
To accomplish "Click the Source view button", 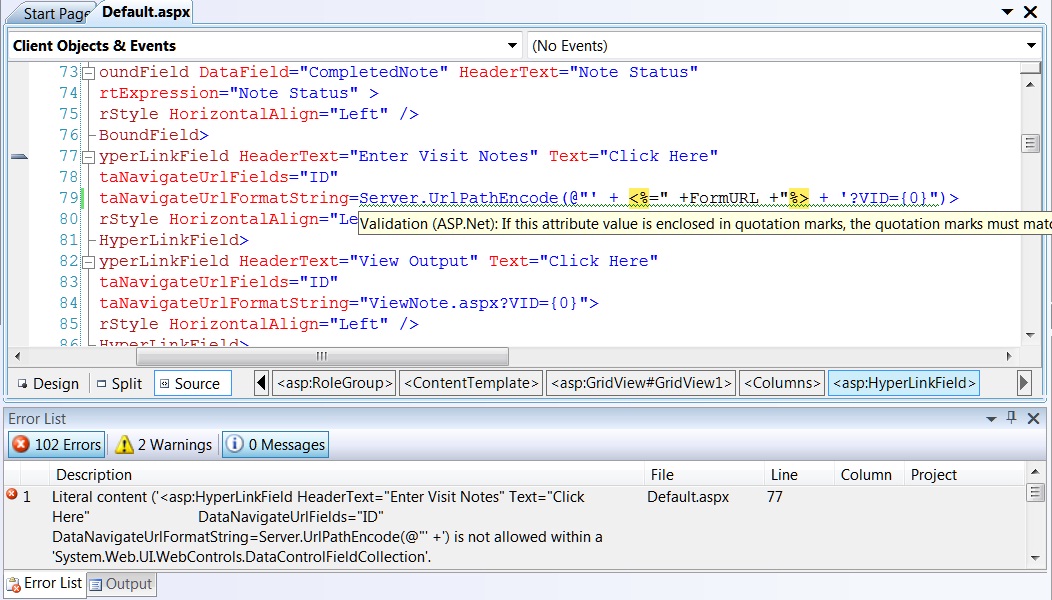I will [x=192, y=383].
